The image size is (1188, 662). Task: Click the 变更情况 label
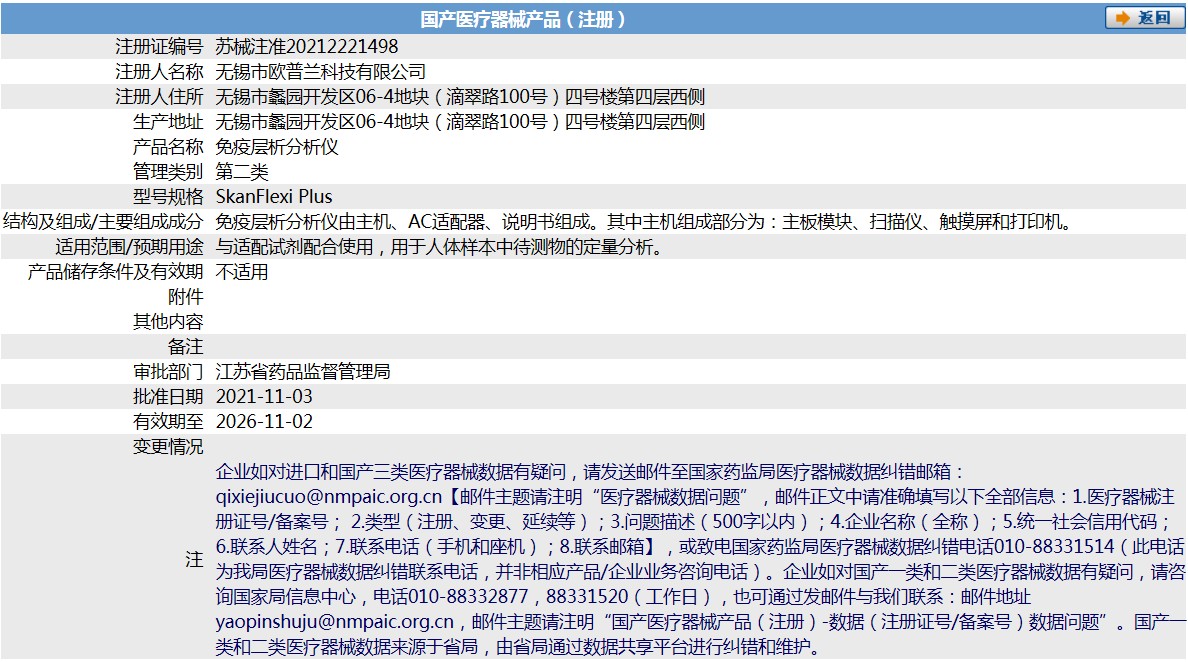point(168,447)
